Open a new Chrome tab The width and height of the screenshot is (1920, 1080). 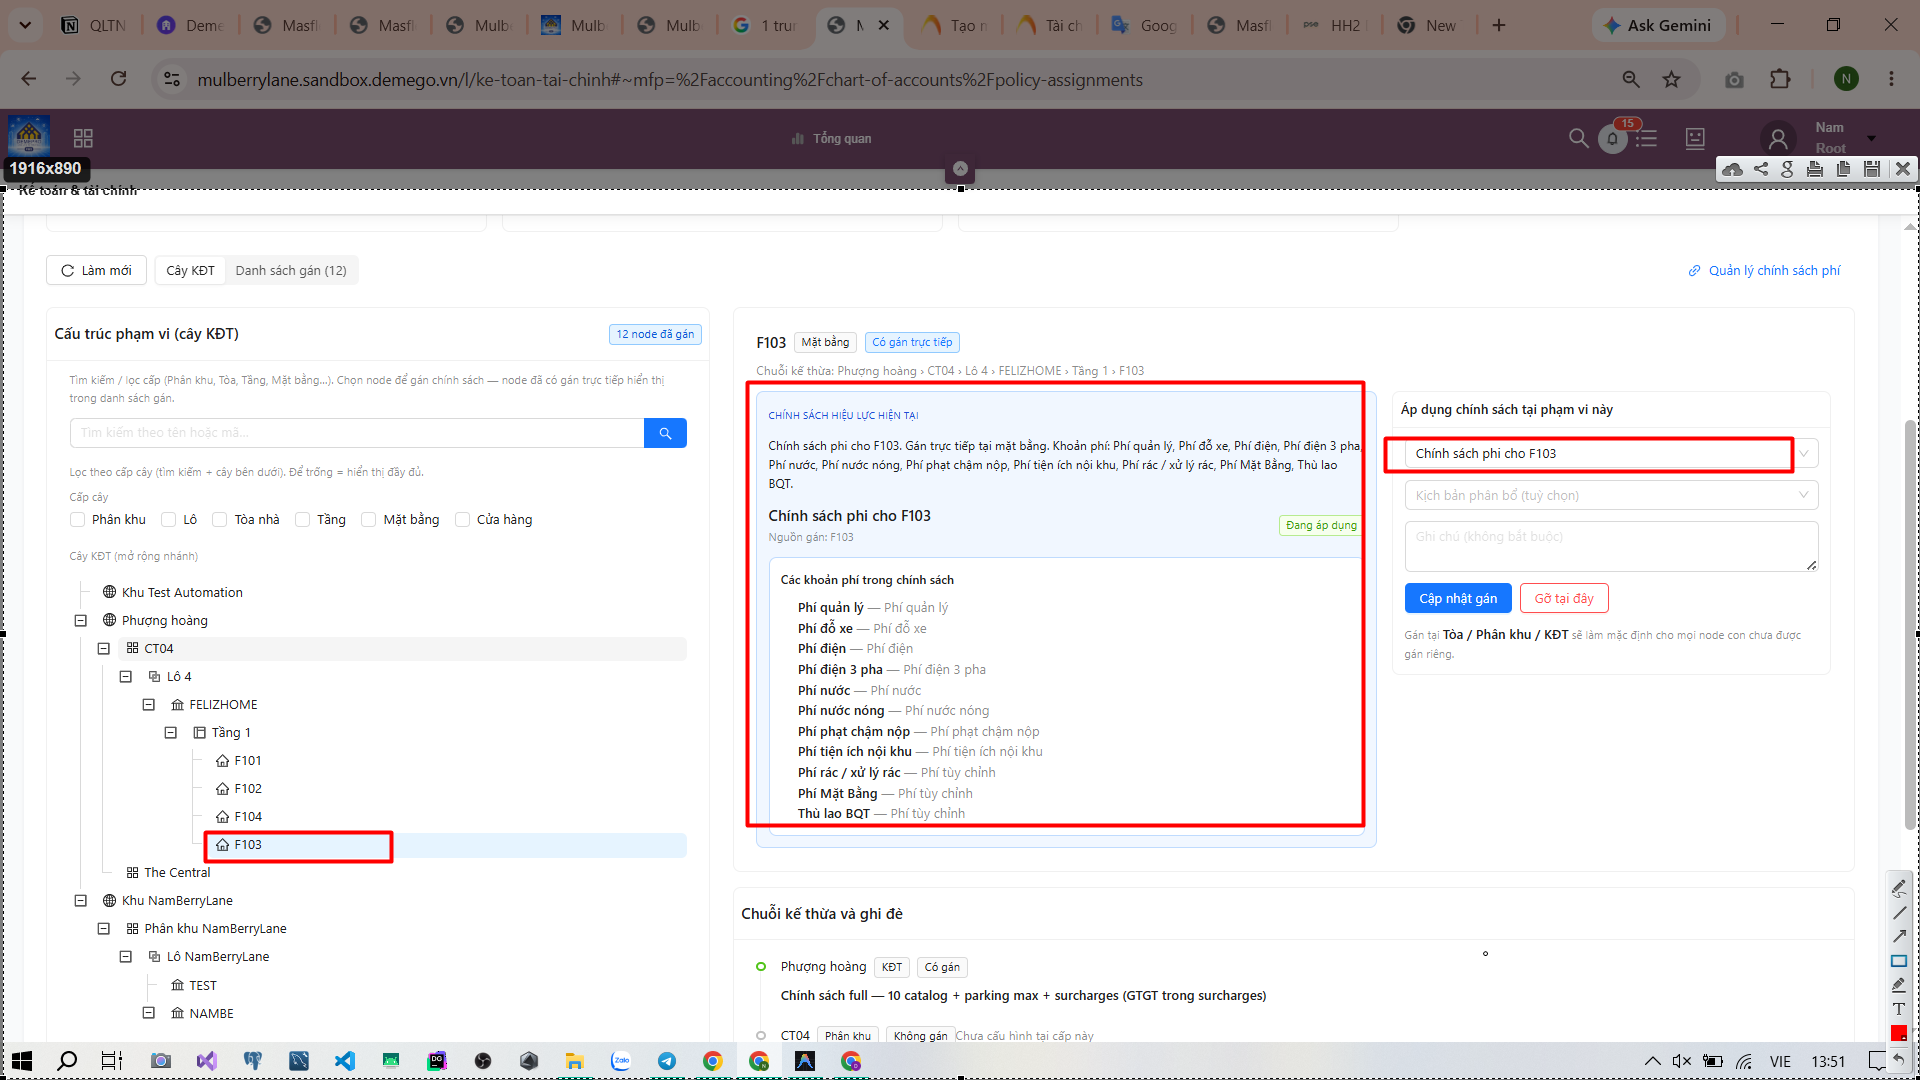click(x=1498, y=25)
